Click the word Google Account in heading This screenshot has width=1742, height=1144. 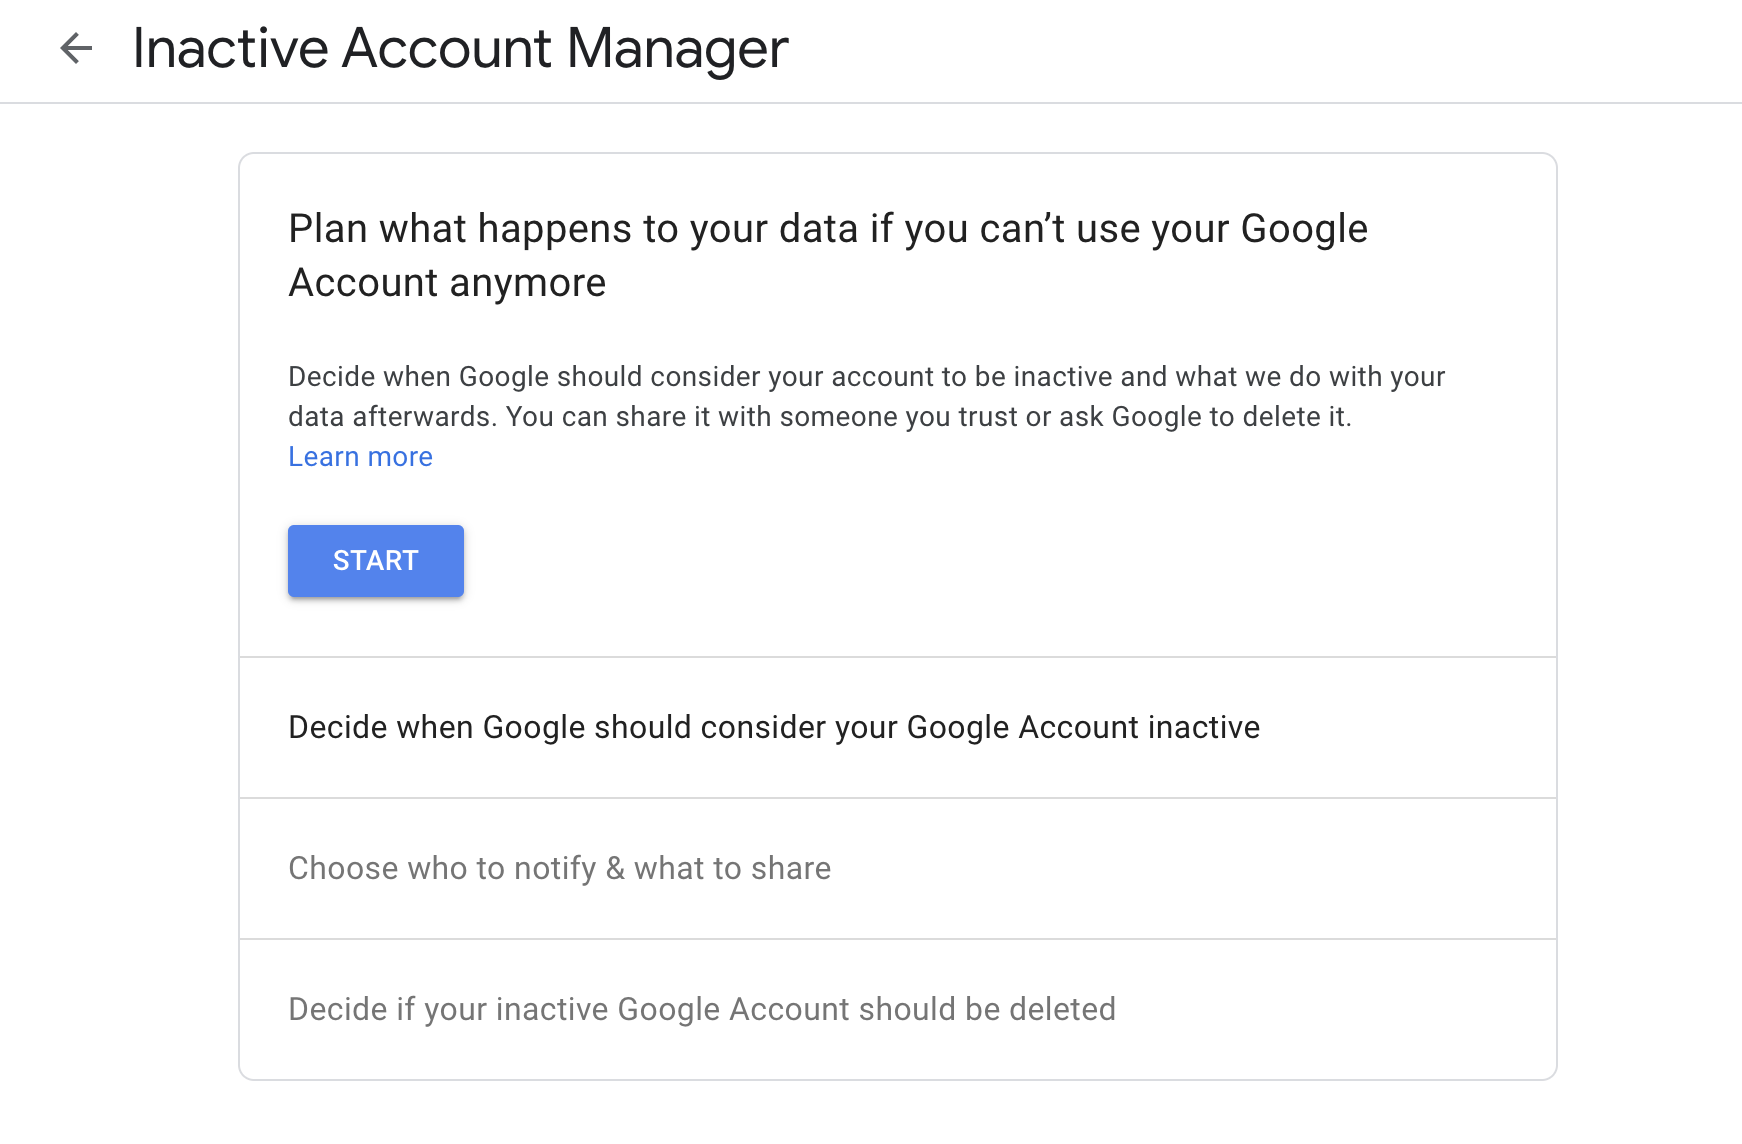point(1303,229)
